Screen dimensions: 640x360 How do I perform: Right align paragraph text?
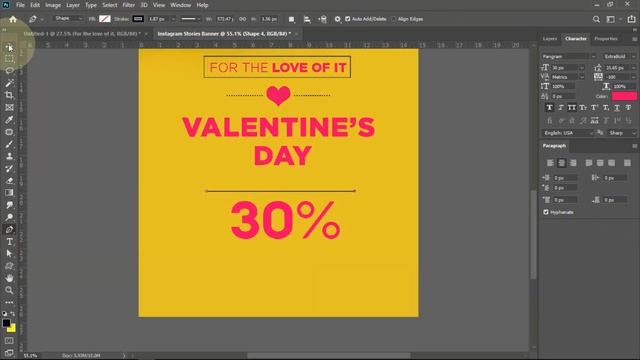pyautogui.click(x=573, y=163)
